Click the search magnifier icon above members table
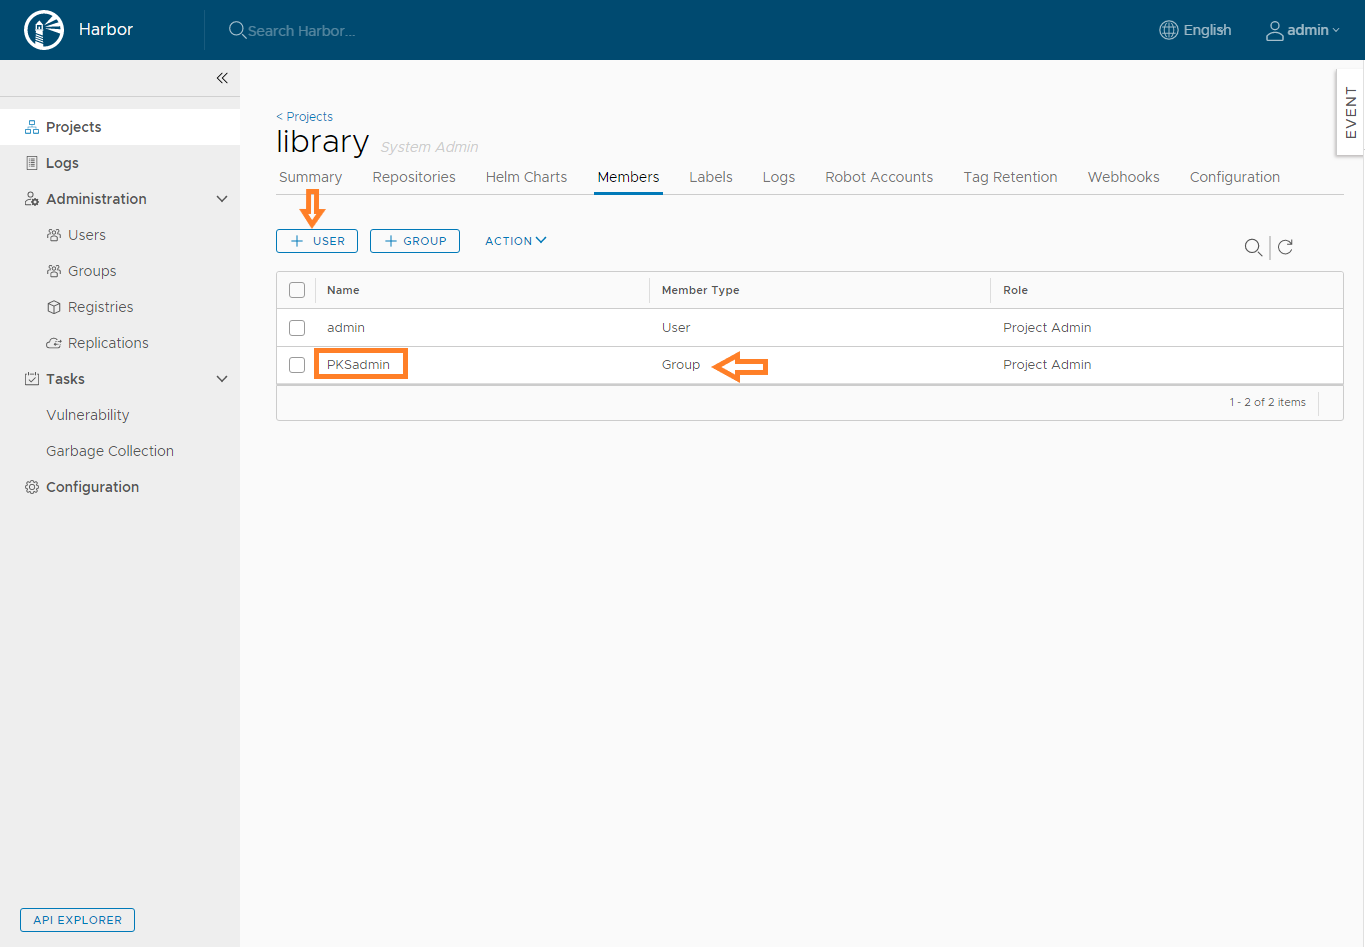This screenshot has width=1365, height=947. pos(1252,247)
